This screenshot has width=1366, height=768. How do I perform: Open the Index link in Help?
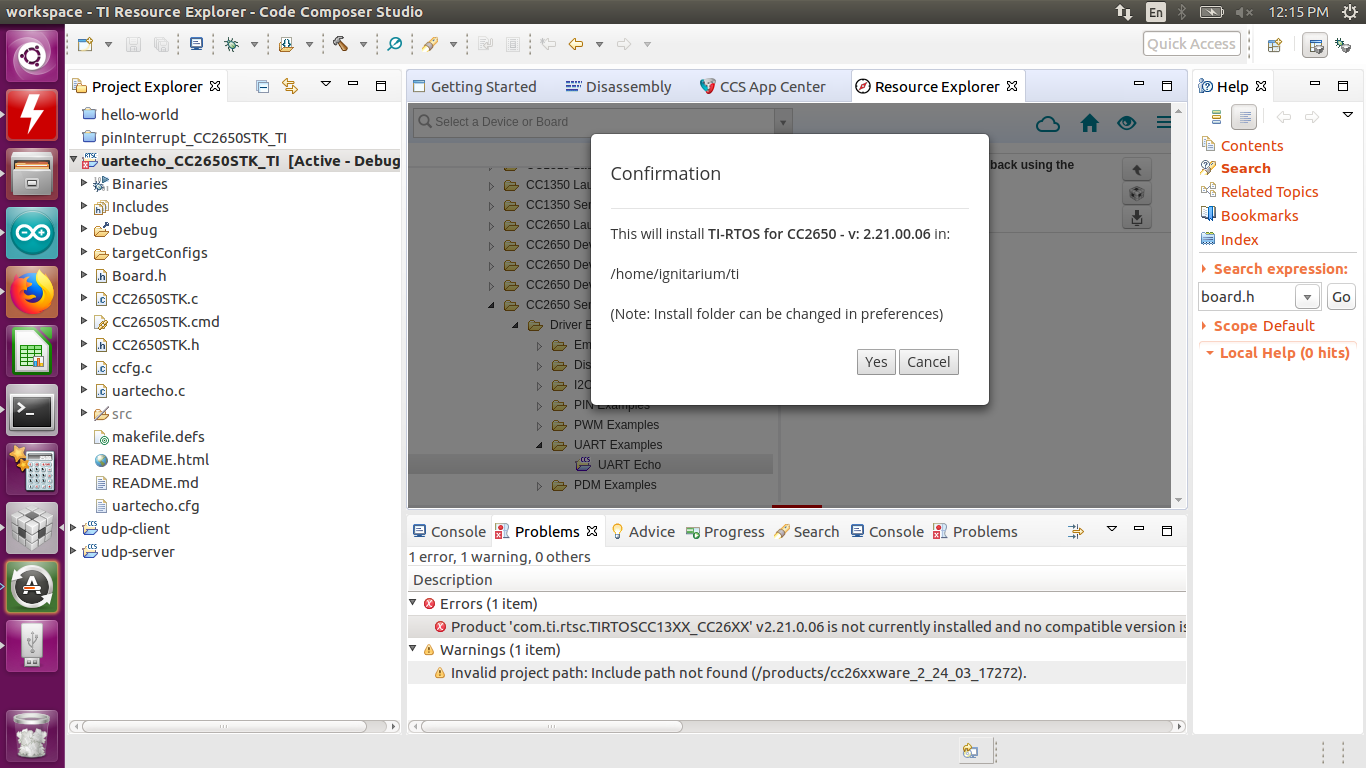click(1239, 240)
